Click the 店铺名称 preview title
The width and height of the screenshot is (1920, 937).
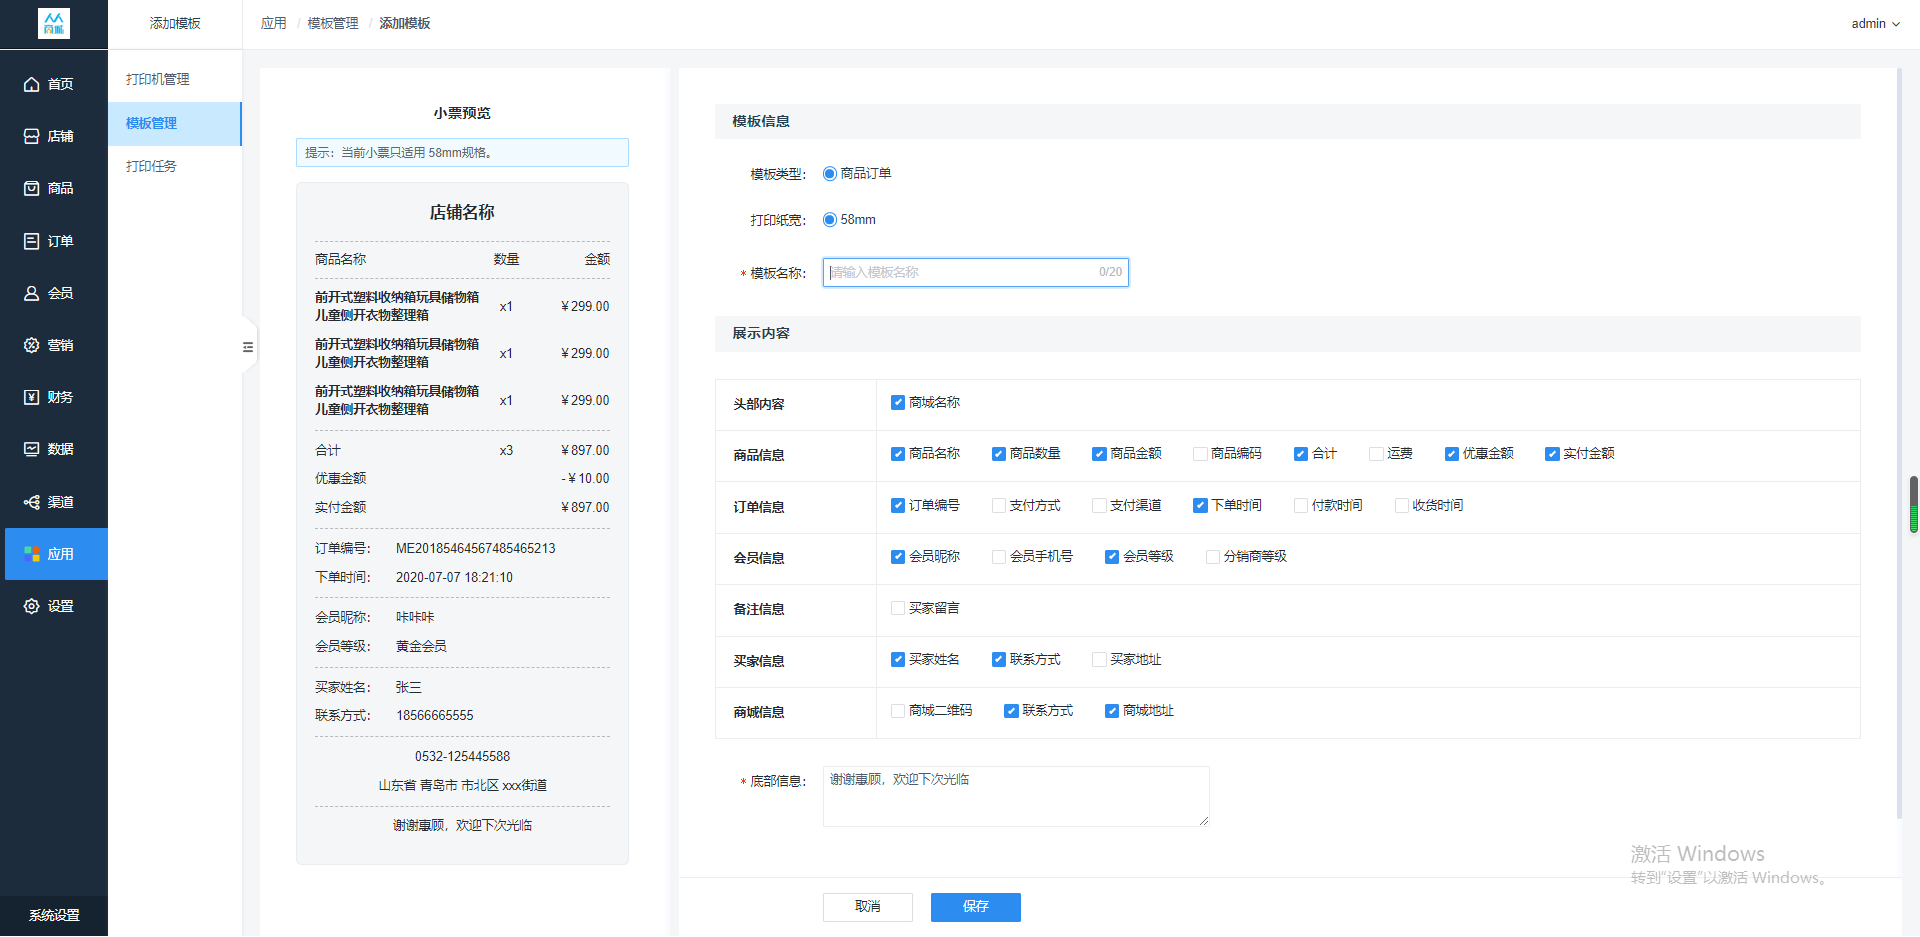[x=462, y=212]
